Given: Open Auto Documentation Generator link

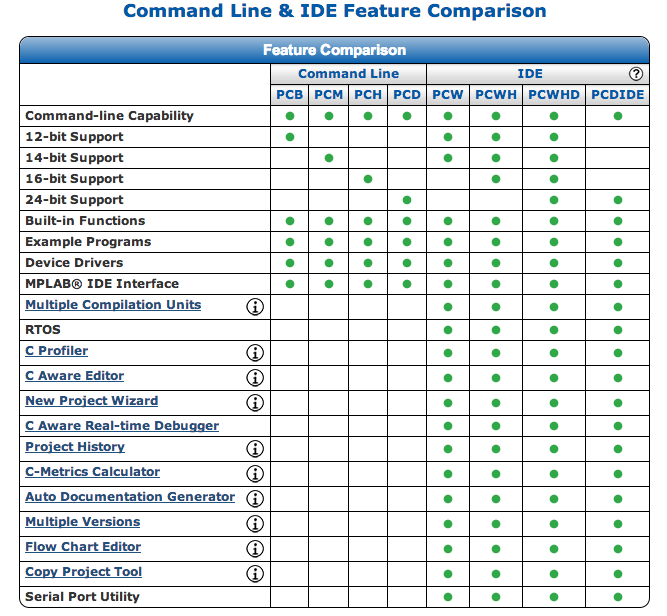Looking at the screenshot, I should pyautogui.click(x=130, y=497).
